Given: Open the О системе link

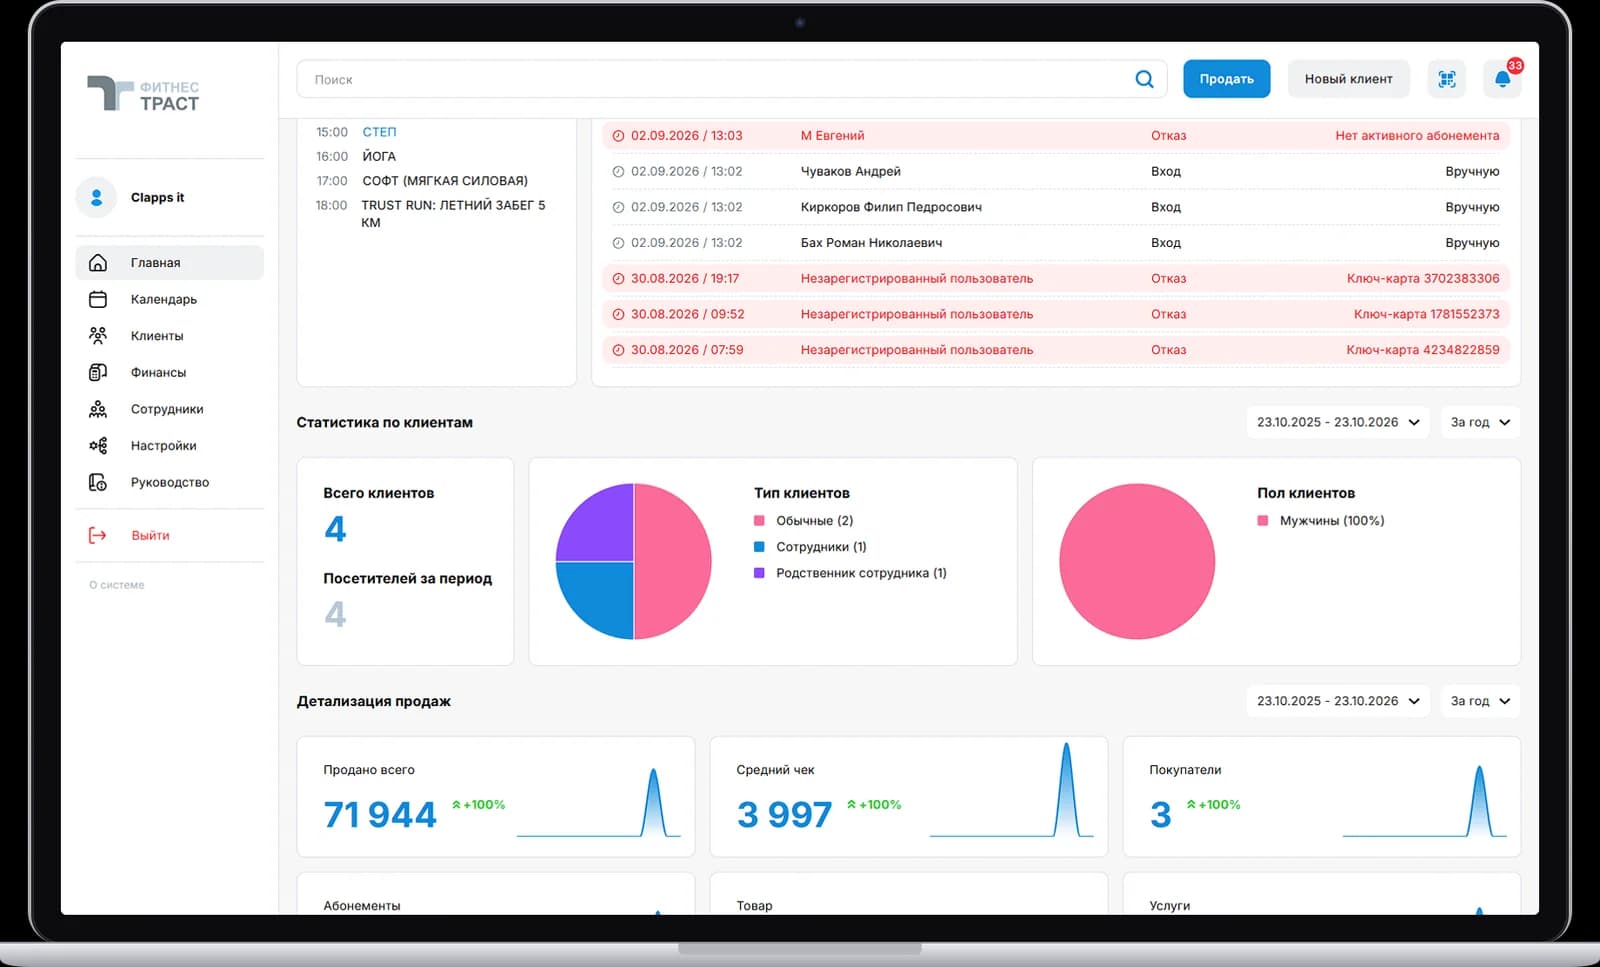Looking at the screenshot, I should click(117, 585).
